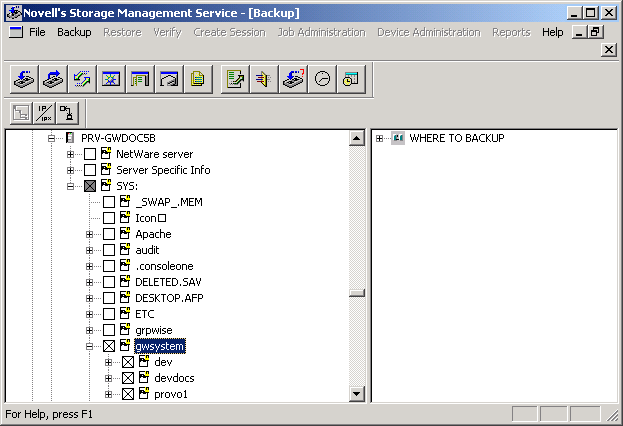This screenshot has width=623, height=426.
Task: Click the IP/IPX protocol toolbar icon
Action: click(44, 113)
